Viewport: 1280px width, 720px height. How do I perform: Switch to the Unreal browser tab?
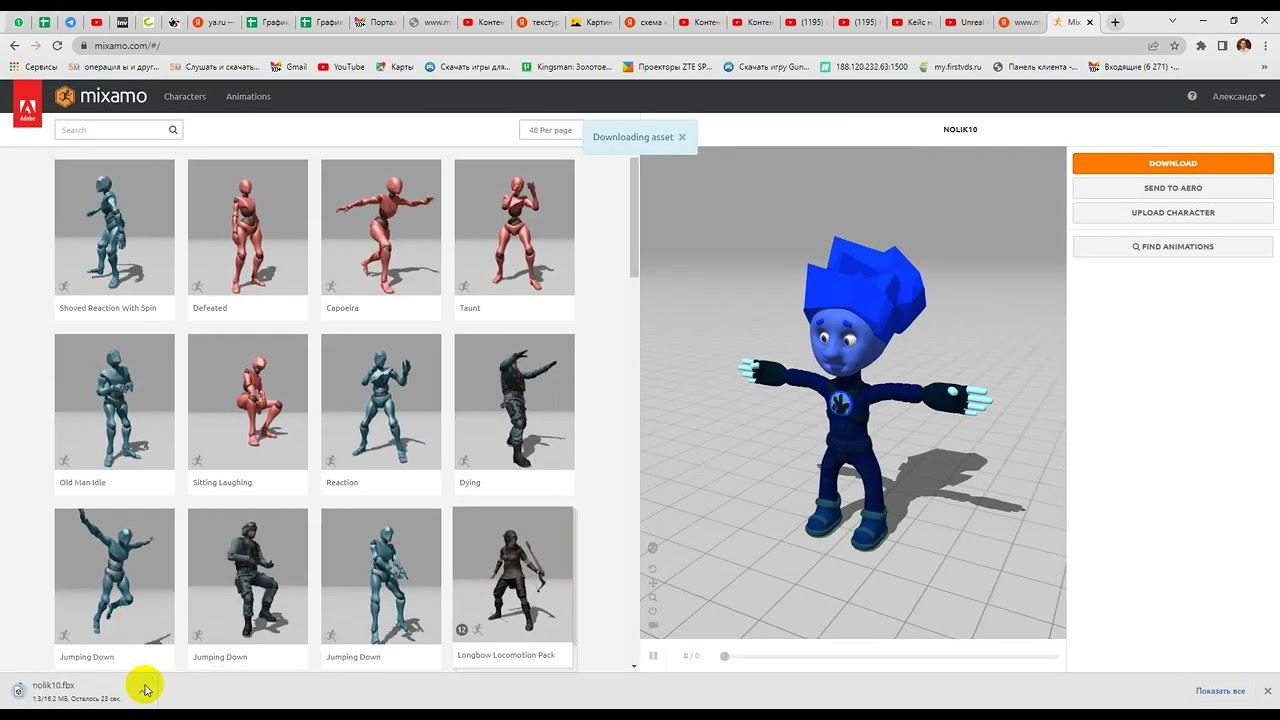(966, 22)
